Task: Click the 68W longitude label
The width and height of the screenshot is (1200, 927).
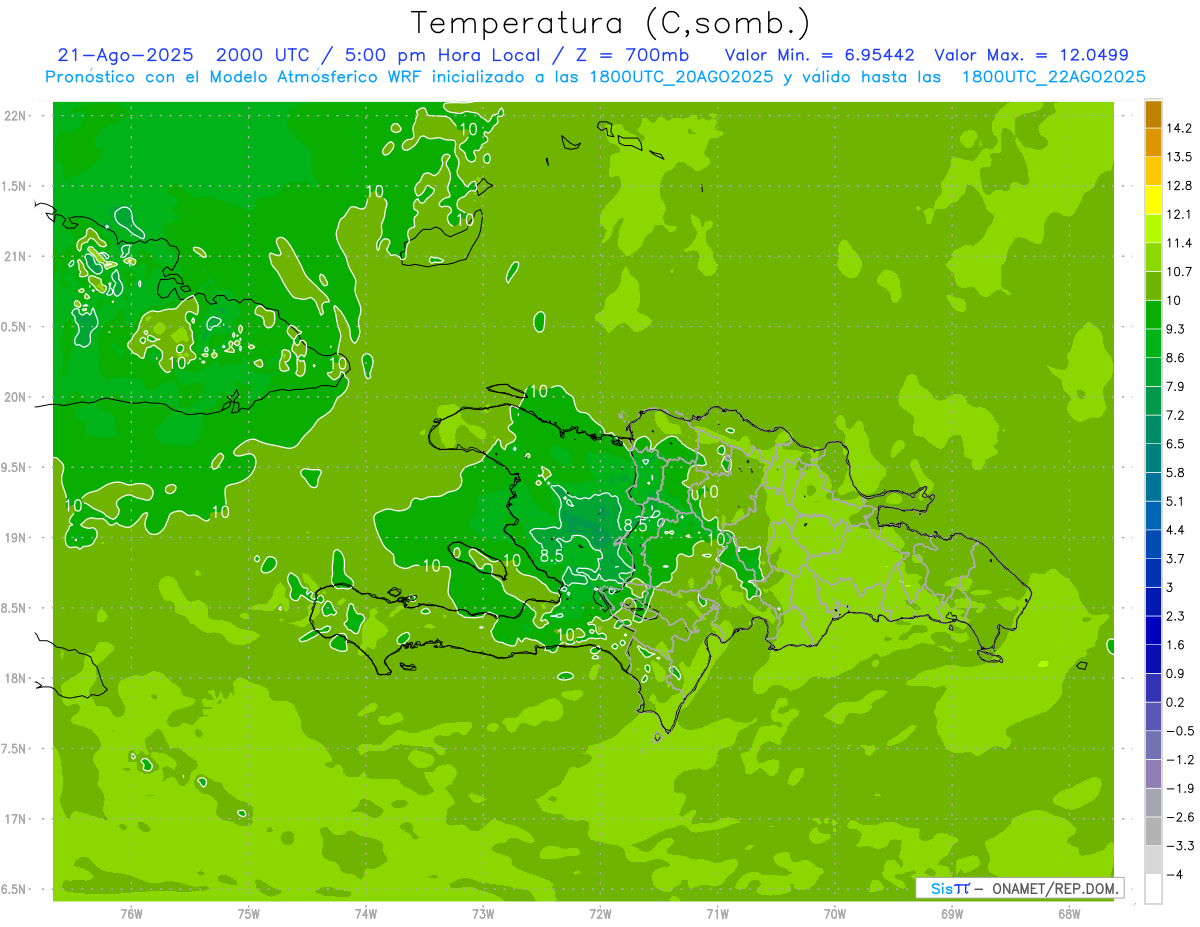Action: pyautogui.click(x=1069, y=914)
